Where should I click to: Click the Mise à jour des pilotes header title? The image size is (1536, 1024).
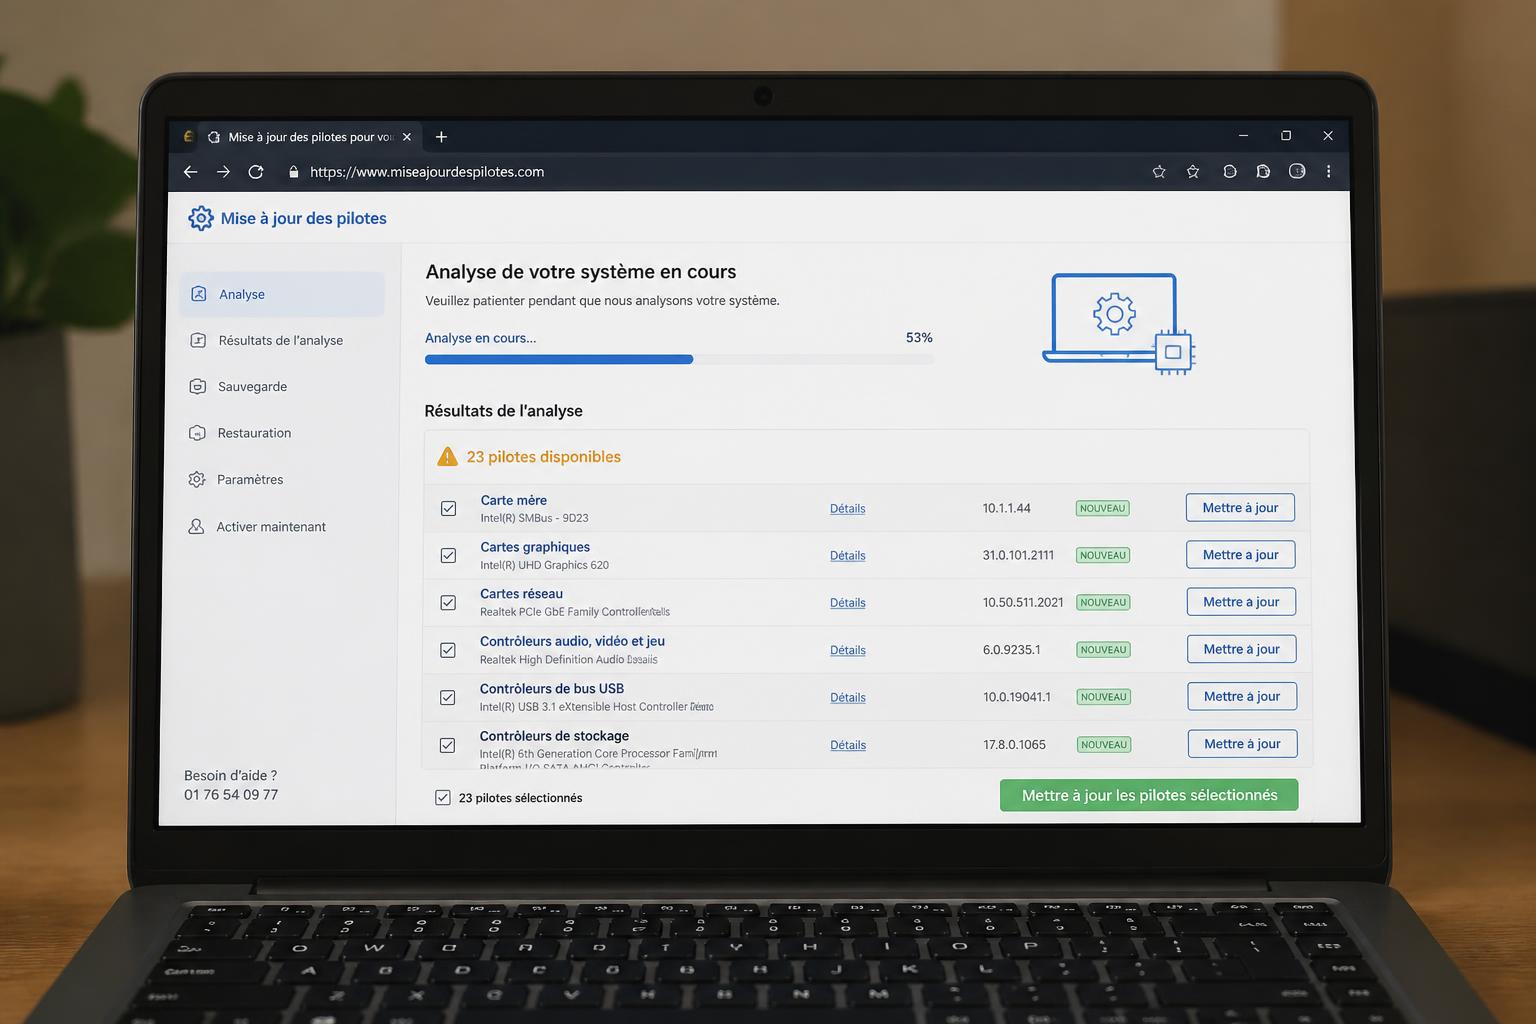pos(303,218)
